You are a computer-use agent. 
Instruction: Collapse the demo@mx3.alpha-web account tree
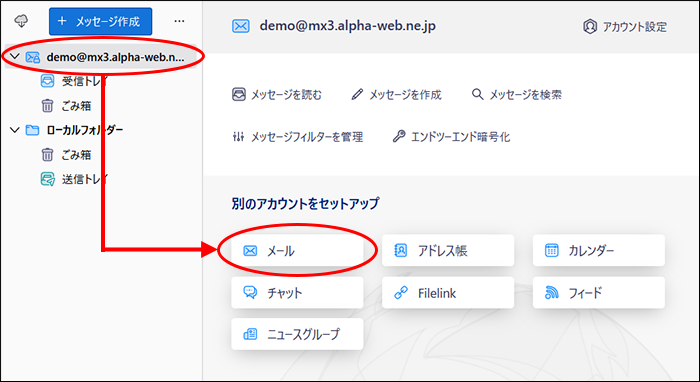coord(15,57)
